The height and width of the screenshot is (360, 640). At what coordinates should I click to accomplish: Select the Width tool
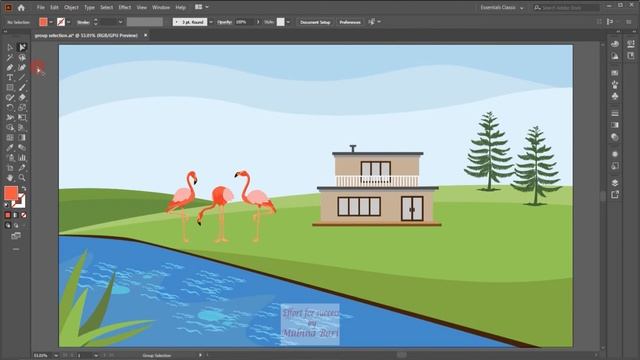[x=10, y=118]
